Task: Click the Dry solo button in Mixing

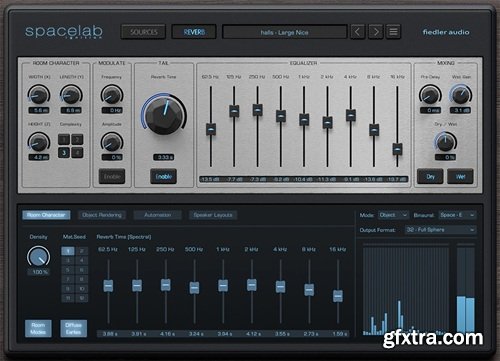Action: click(430, 176)
